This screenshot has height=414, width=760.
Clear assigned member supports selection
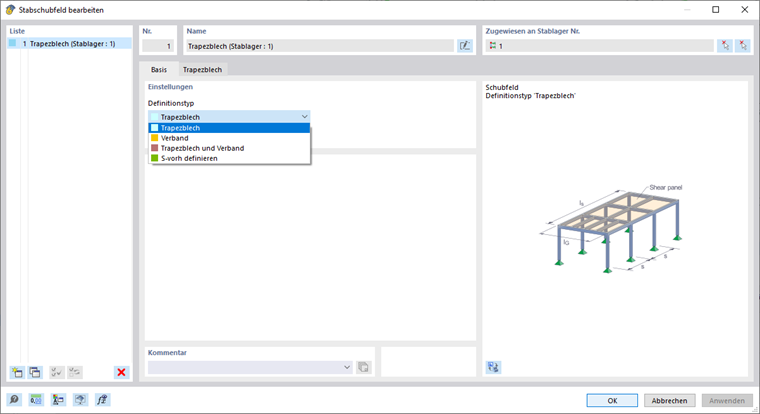click(x=743, y=46)
